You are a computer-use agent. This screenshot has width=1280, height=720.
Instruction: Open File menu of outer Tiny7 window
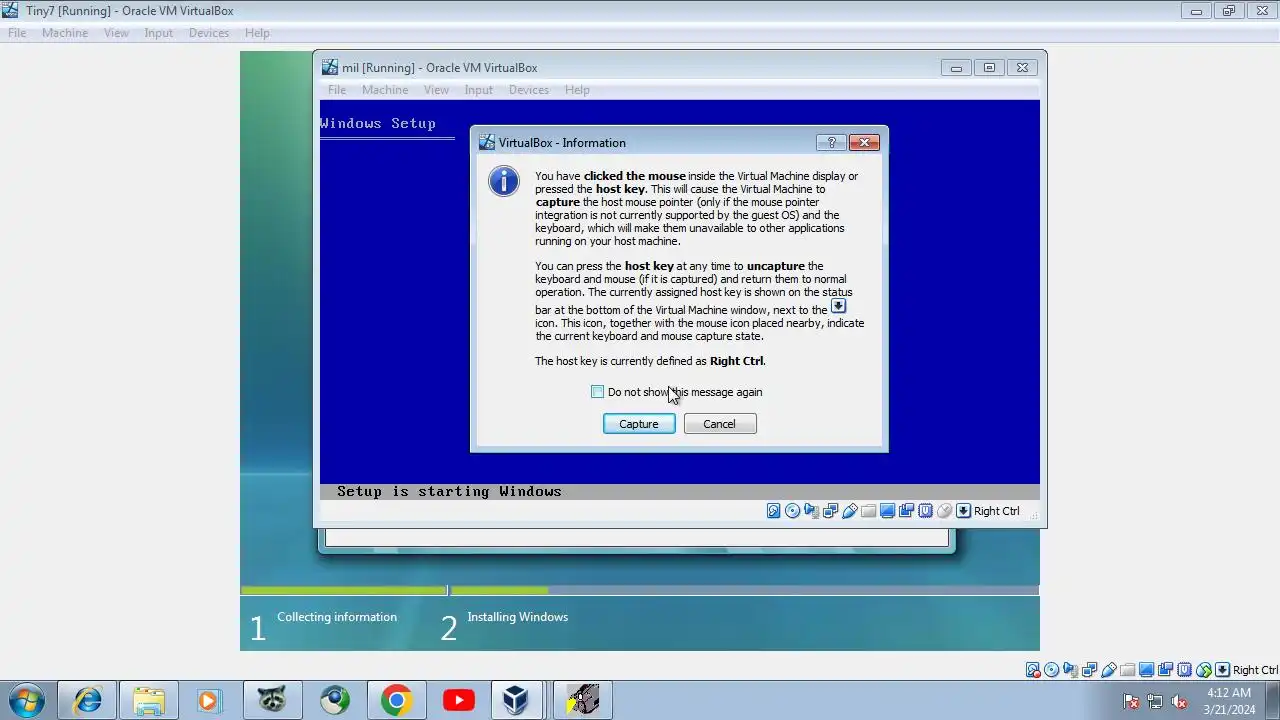(17, 33)
